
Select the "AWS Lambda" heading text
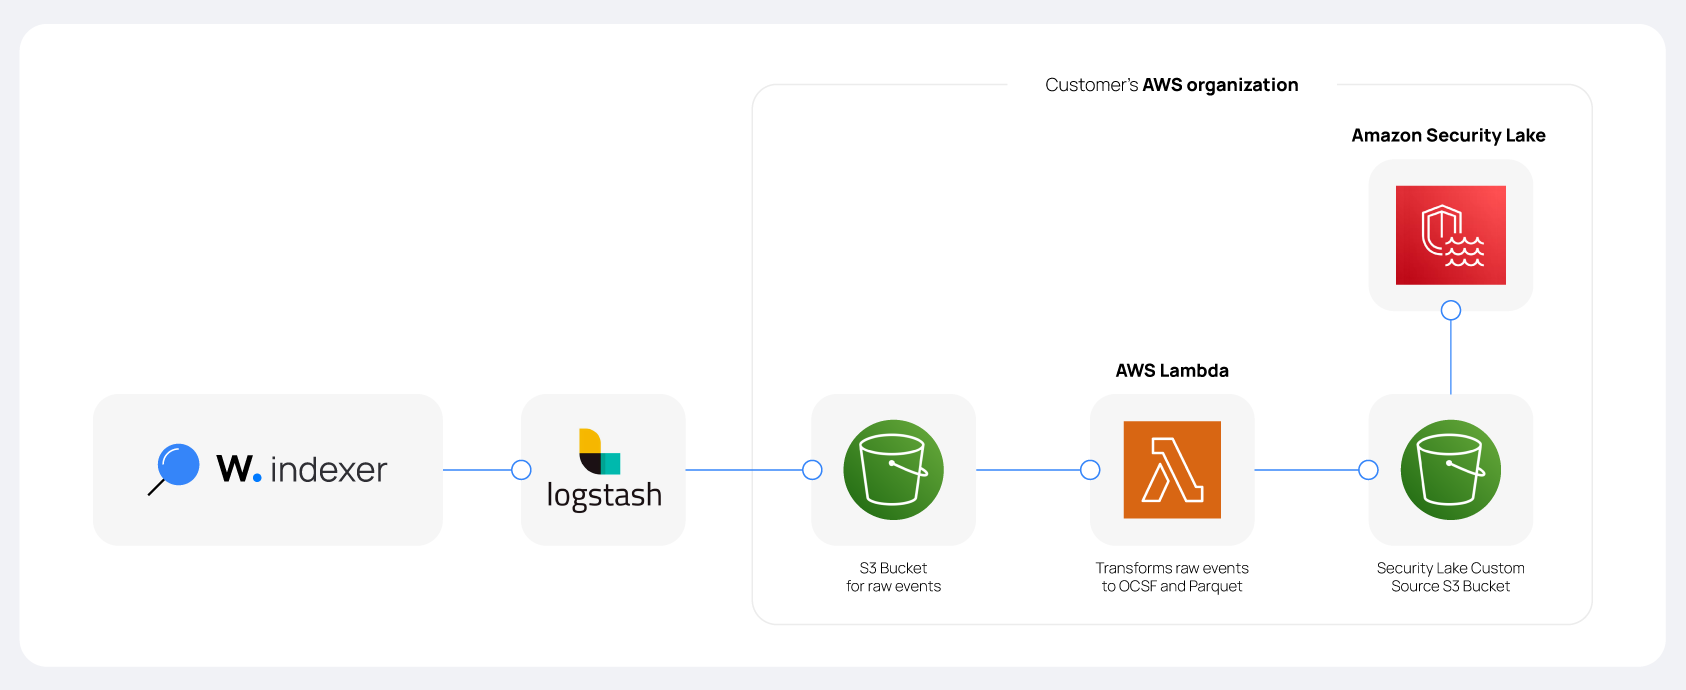point(1172,370)
